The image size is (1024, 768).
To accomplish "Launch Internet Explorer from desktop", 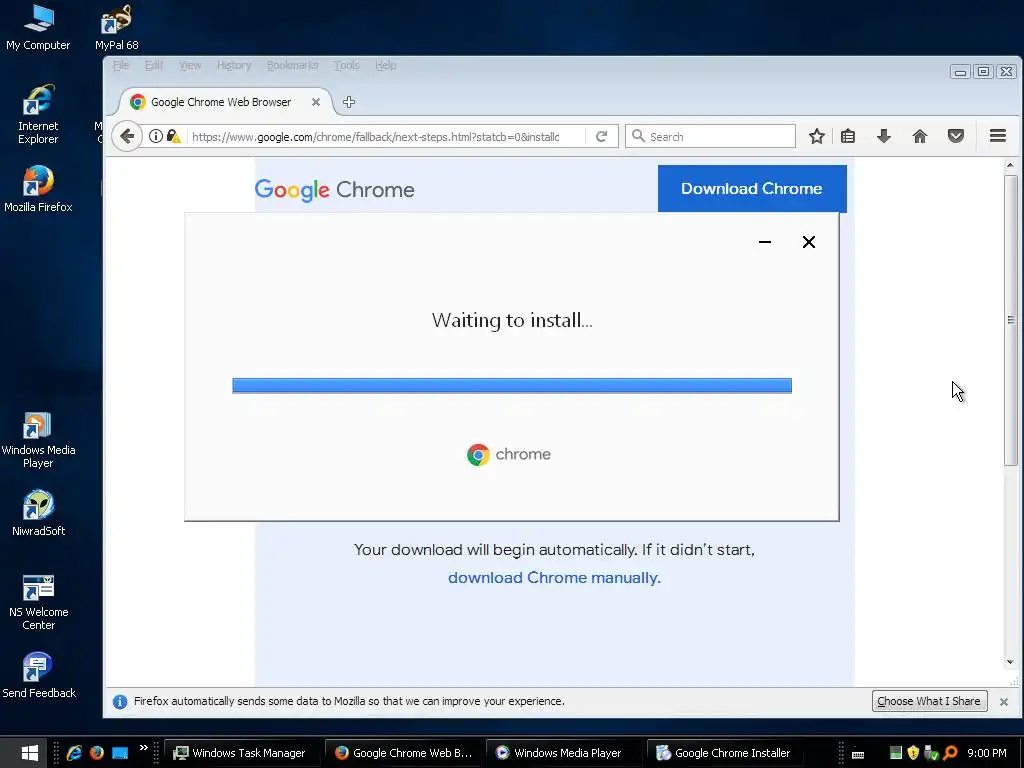I will (x=38, y=114).
